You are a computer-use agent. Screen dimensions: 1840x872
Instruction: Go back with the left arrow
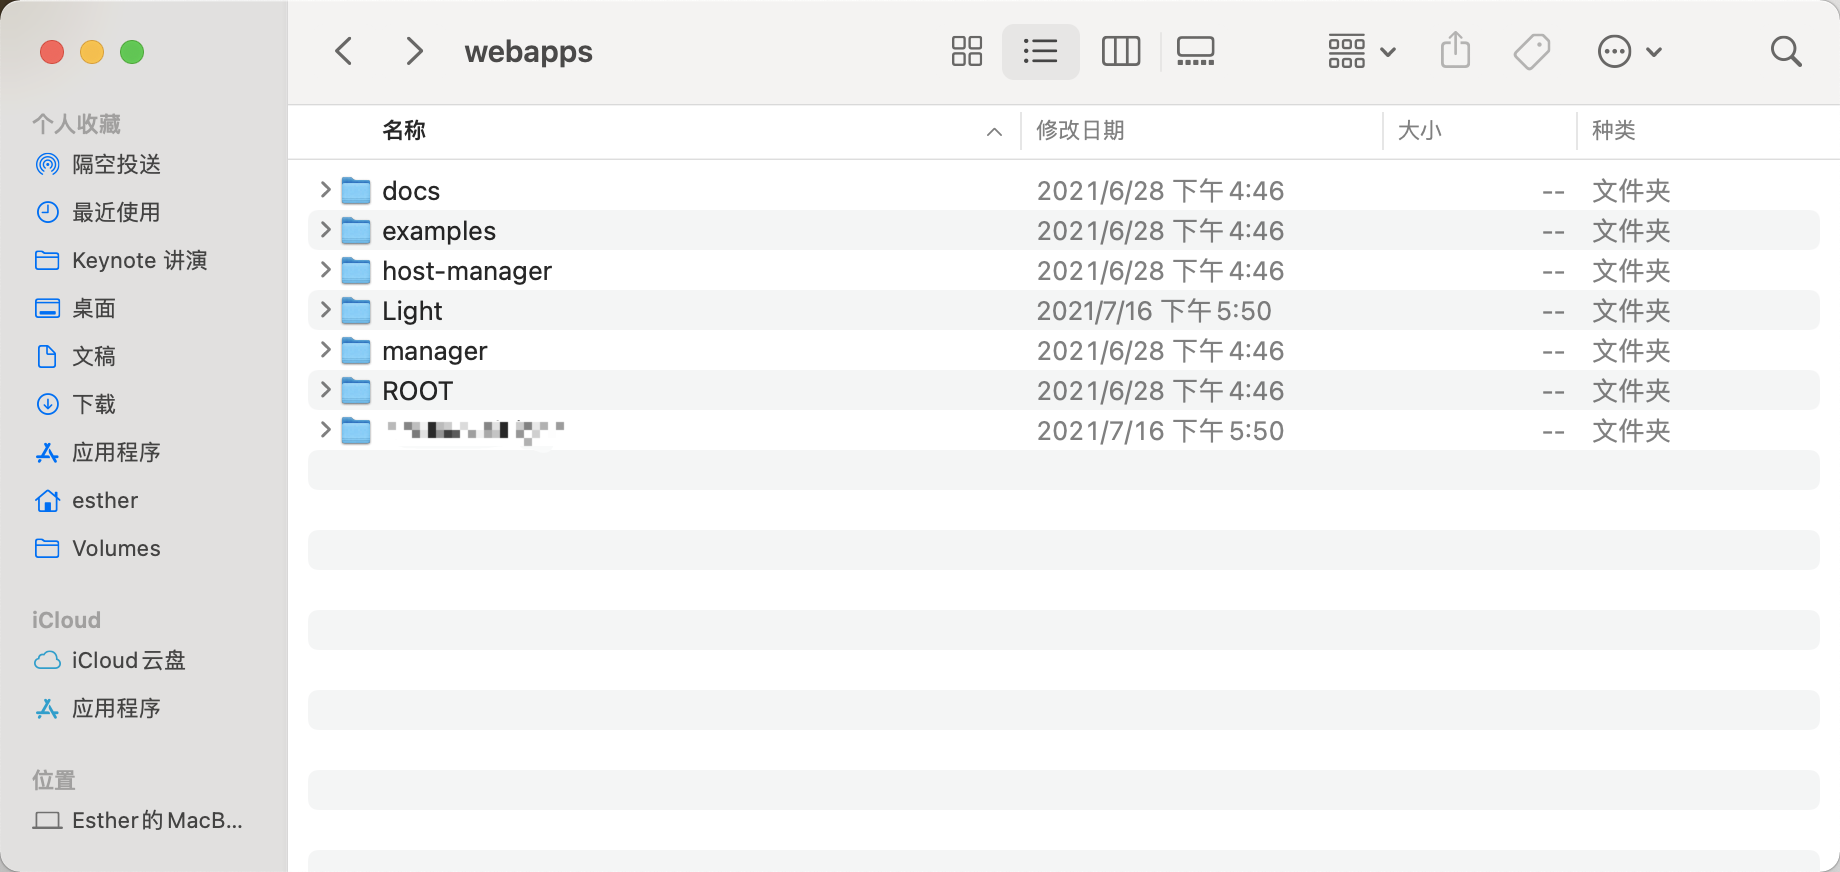[x=344, y=51]
